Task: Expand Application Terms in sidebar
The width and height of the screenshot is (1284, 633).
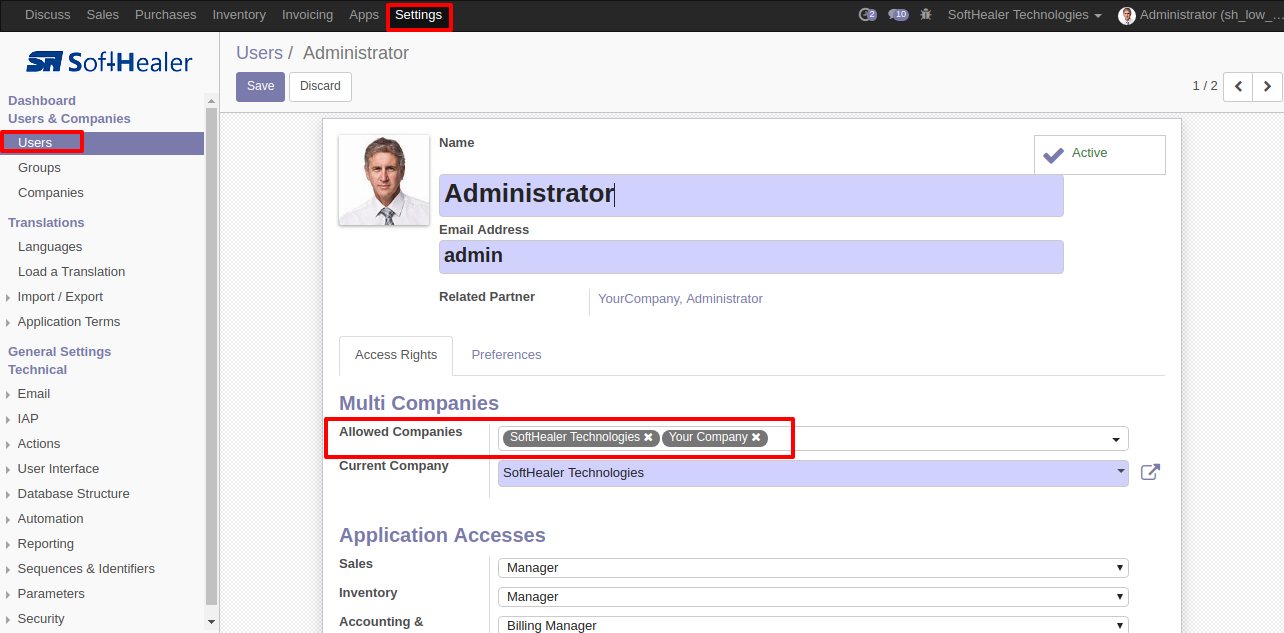Action: (68, 322)
